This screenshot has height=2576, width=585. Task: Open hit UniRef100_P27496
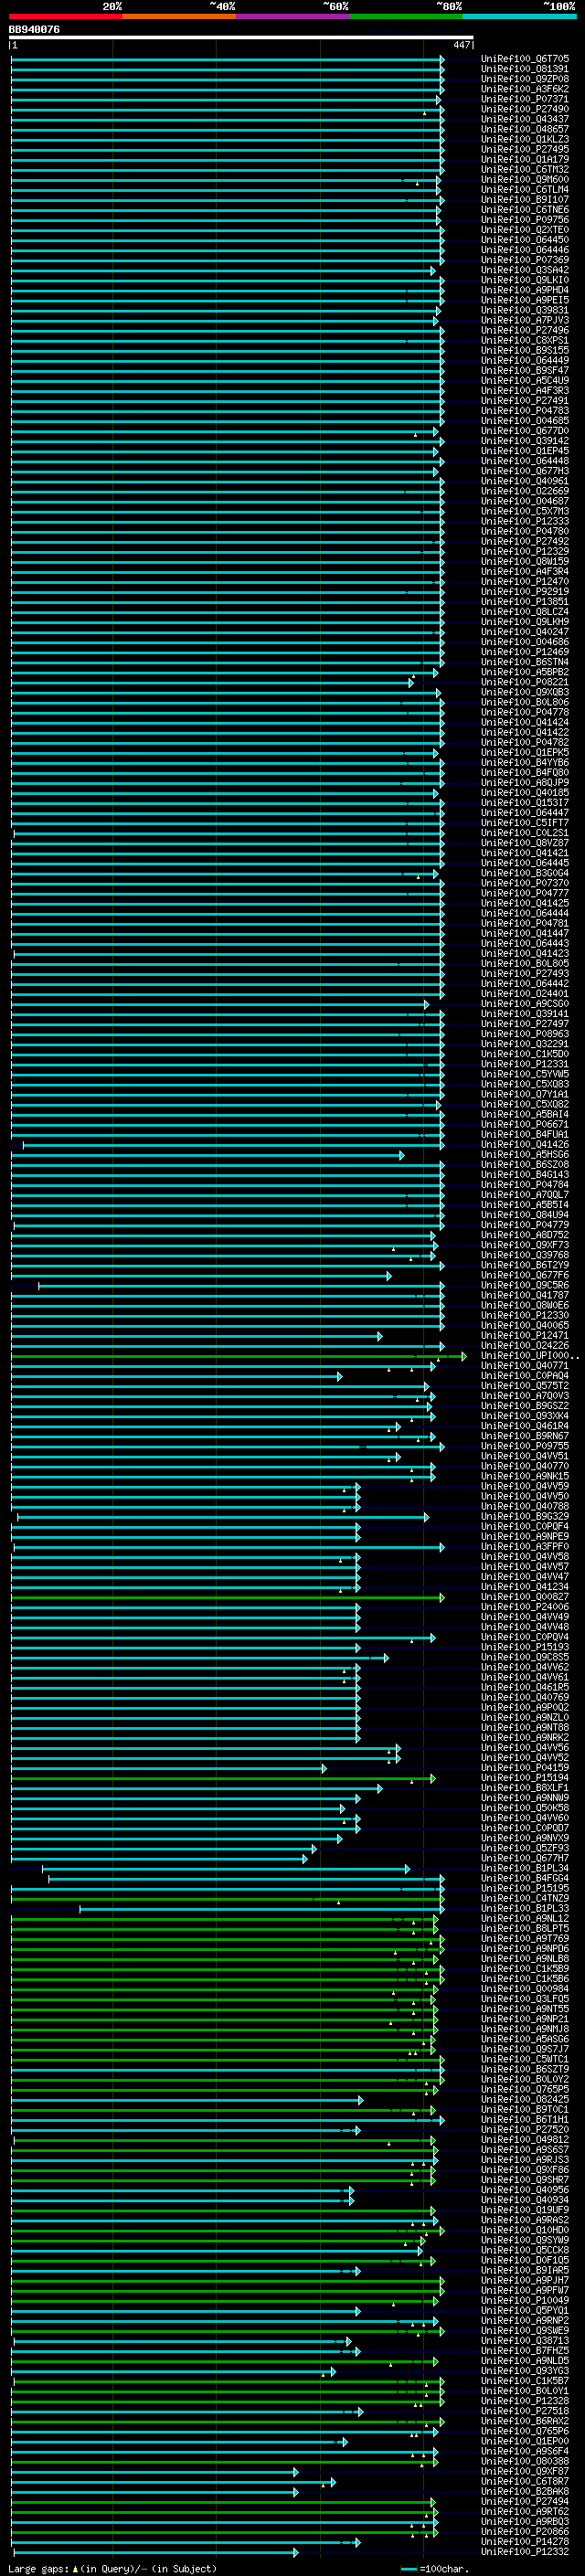point(525,330)
